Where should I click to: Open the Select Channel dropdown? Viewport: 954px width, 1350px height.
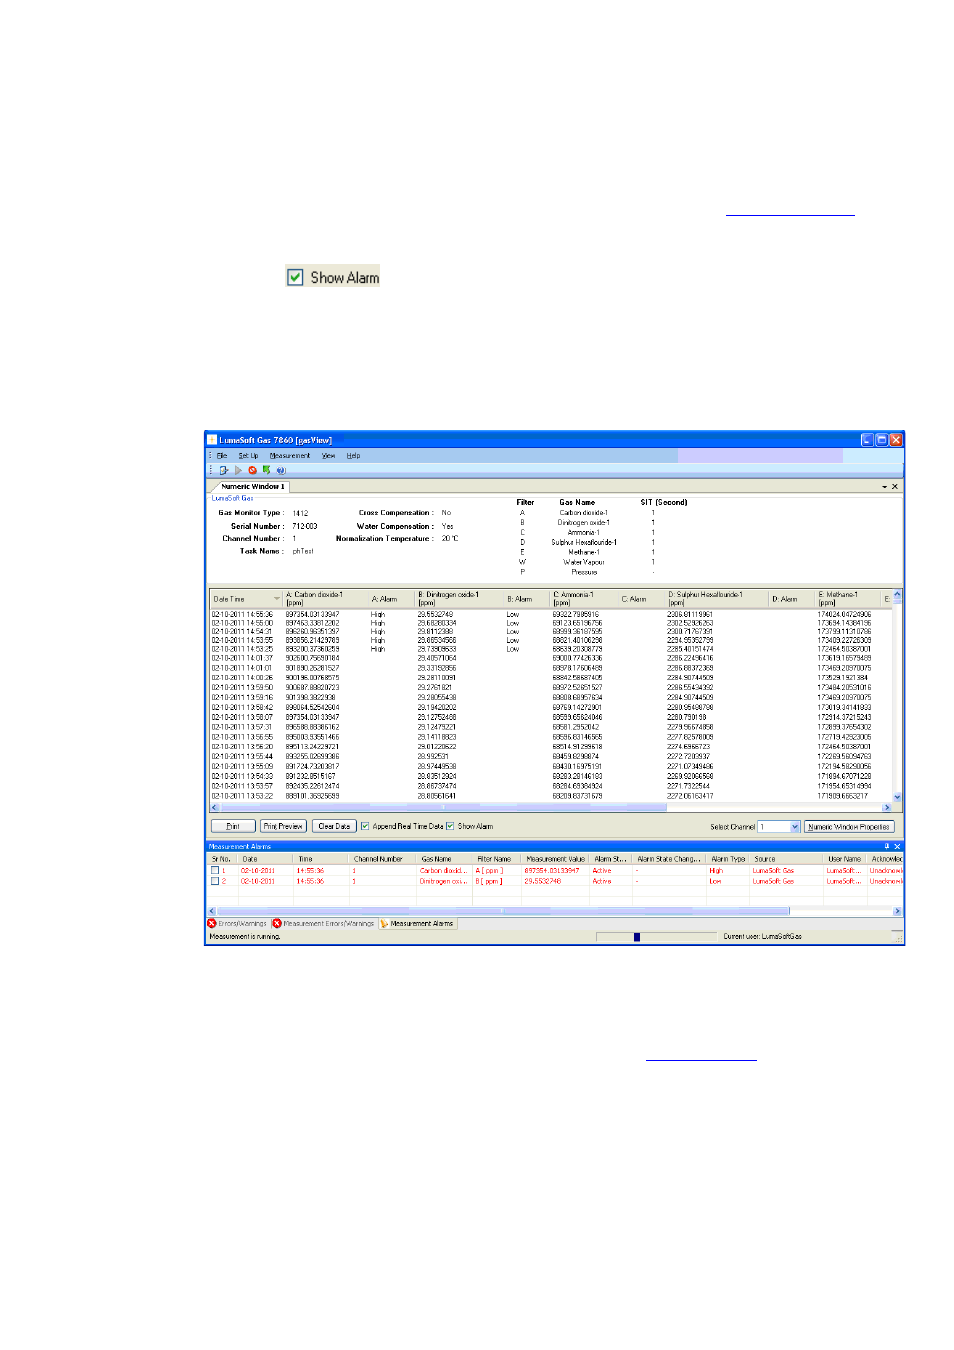click(796, 827)
